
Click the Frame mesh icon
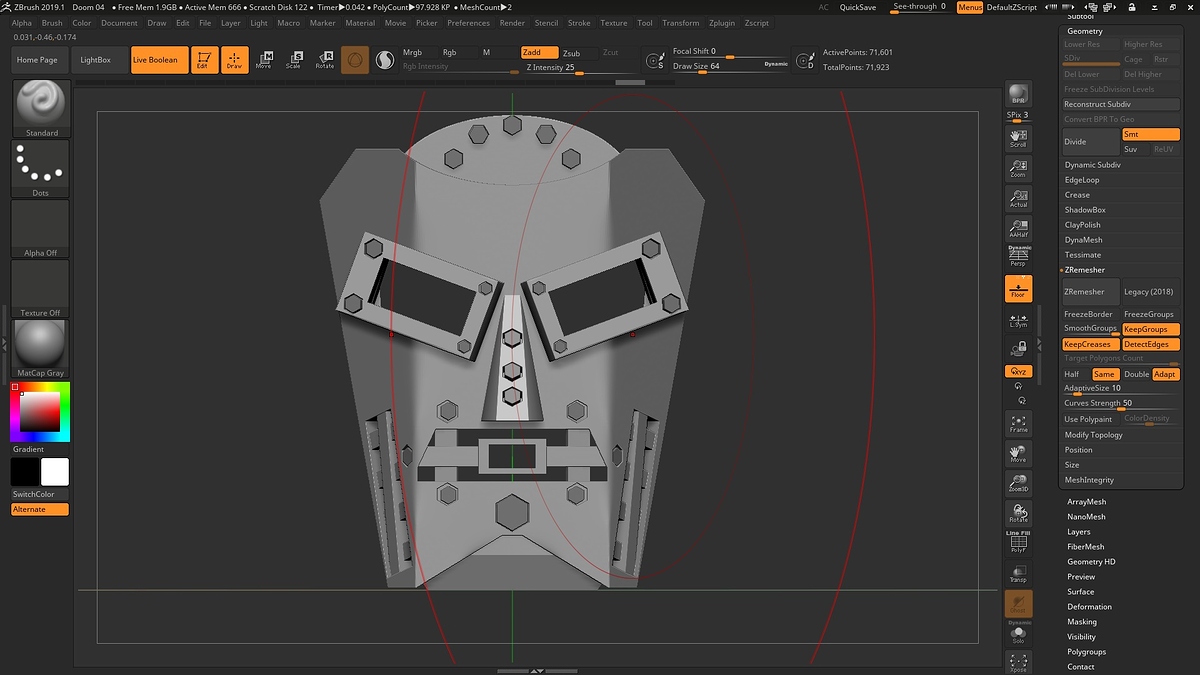[1018, 423]
